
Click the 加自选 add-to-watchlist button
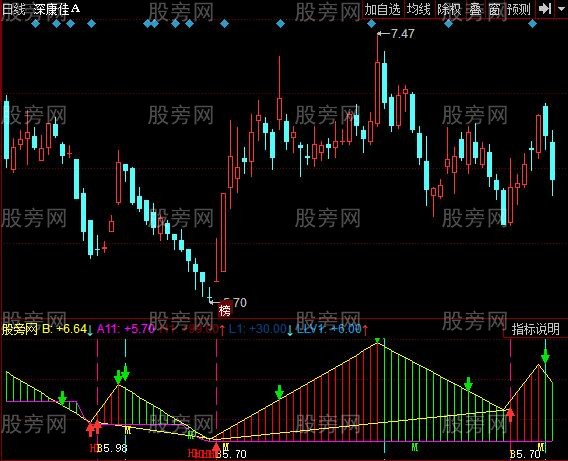[x=383, y=9]
